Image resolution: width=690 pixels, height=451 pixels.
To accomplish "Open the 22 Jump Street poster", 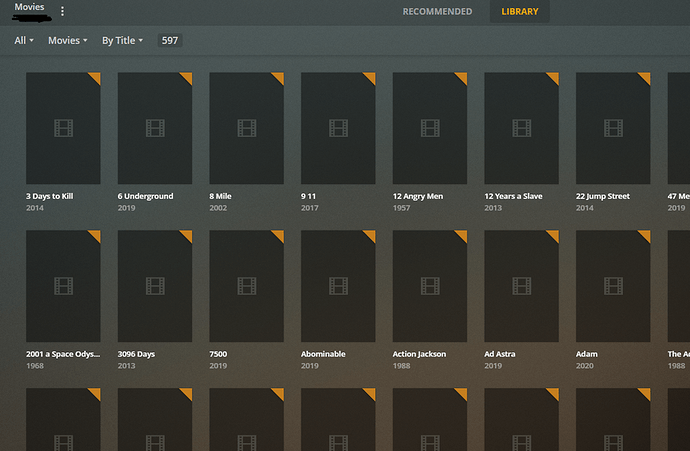I will [613, 128].
